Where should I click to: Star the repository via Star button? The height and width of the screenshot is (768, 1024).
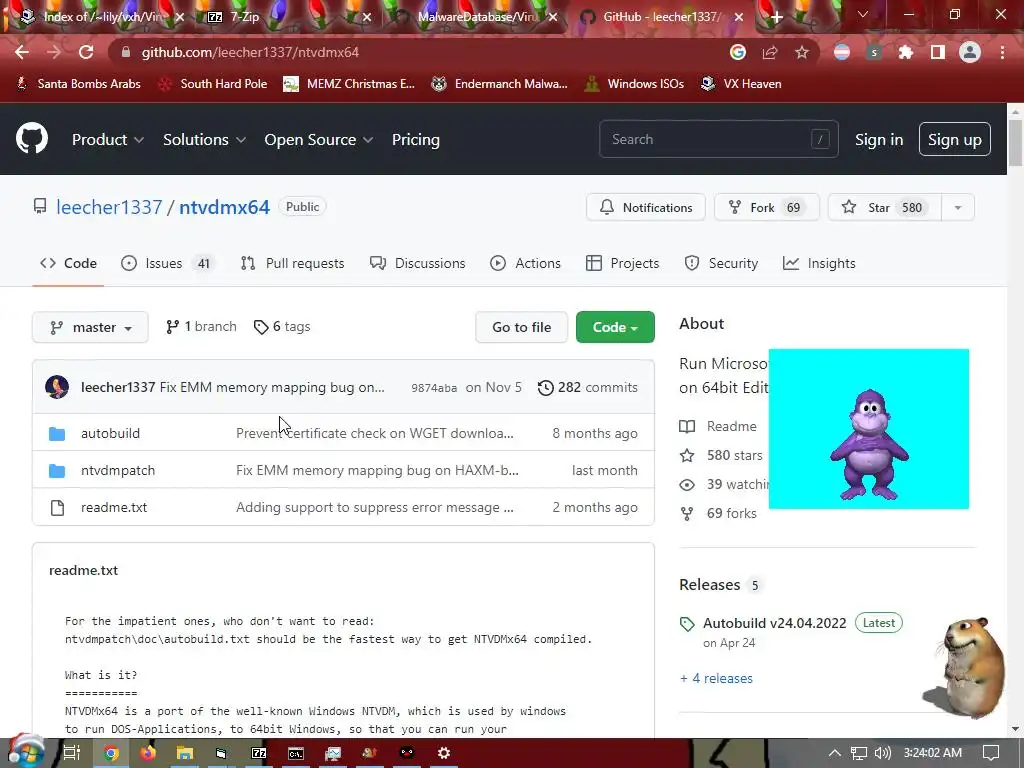884,208
